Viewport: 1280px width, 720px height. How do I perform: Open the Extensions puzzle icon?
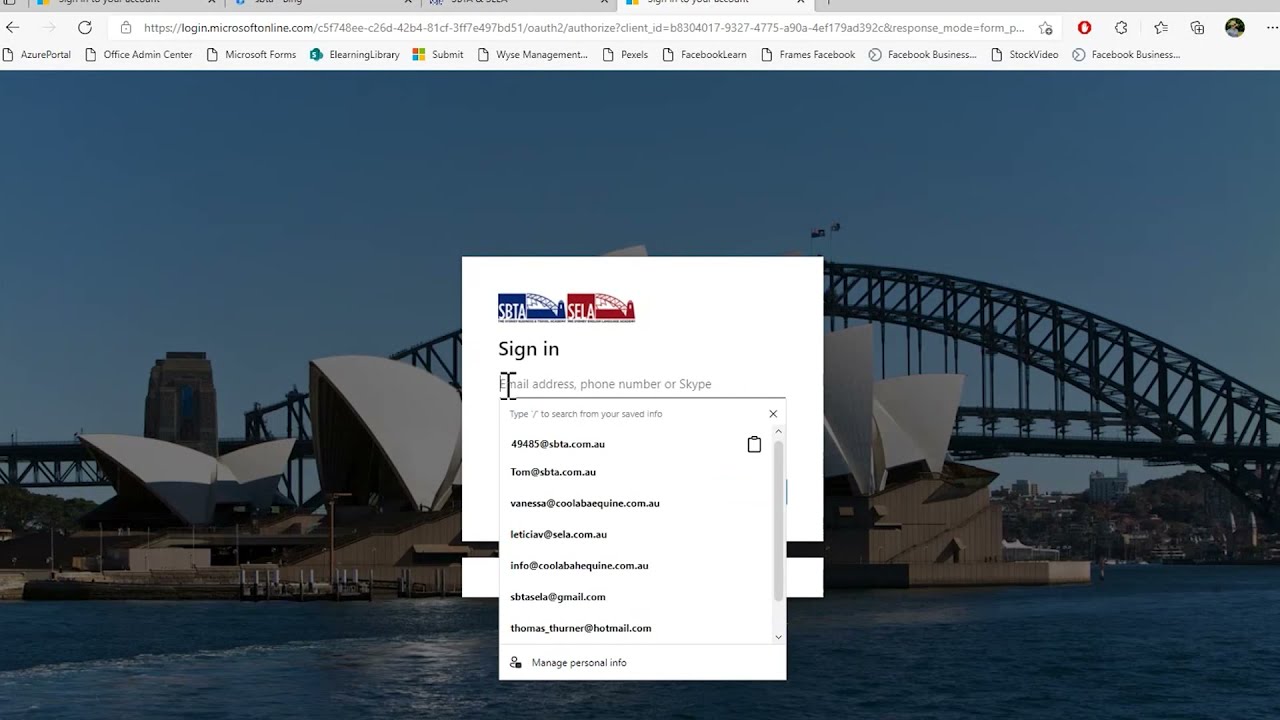click(1121, 28)
